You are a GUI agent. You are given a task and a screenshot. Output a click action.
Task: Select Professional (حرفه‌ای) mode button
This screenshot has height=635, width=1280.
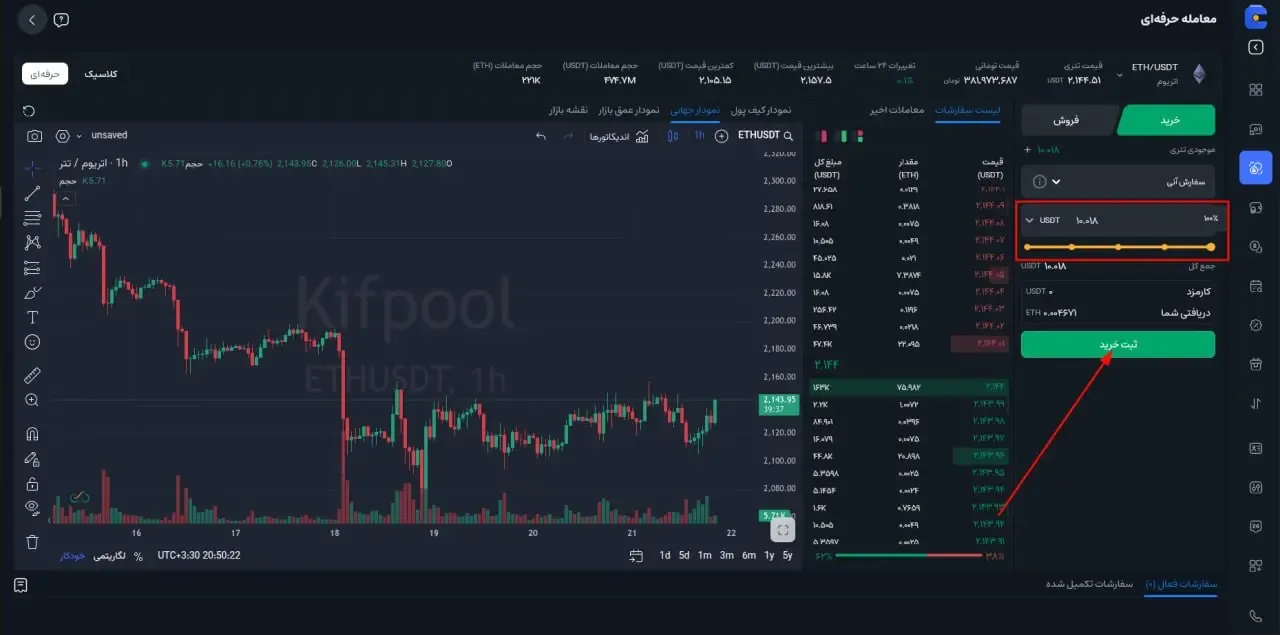click(45, 74)
